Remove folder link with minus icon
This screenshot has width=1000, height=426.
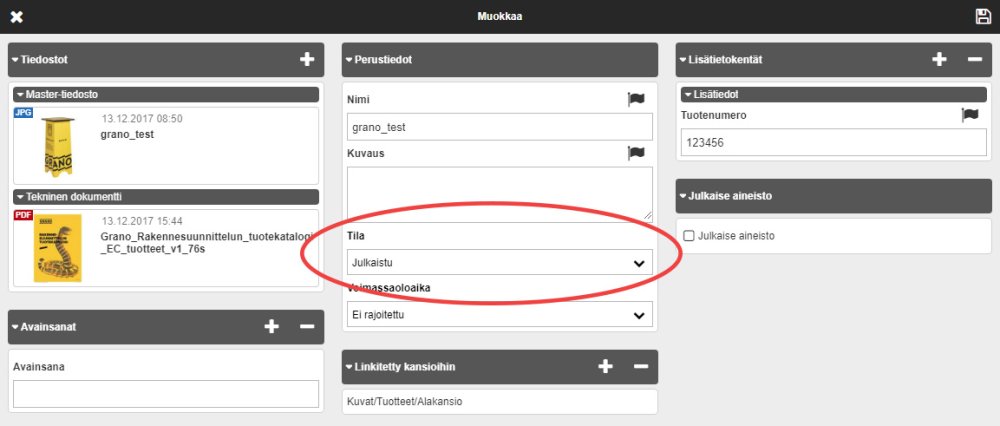640,366
